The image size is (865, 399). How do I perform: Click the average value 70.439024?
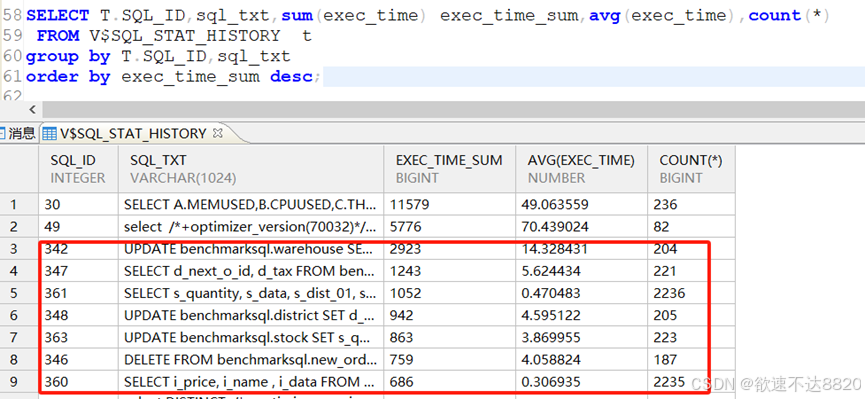tap(581, 227)
